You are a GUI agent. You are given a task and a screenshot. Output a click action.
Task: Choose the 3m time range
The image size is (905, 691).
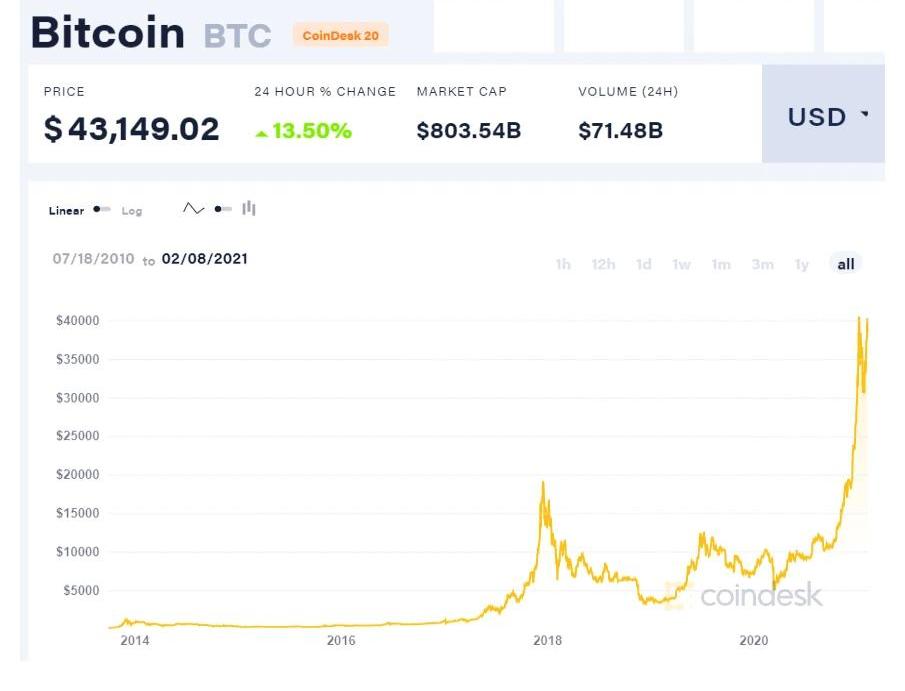click(x=763, y=265)
